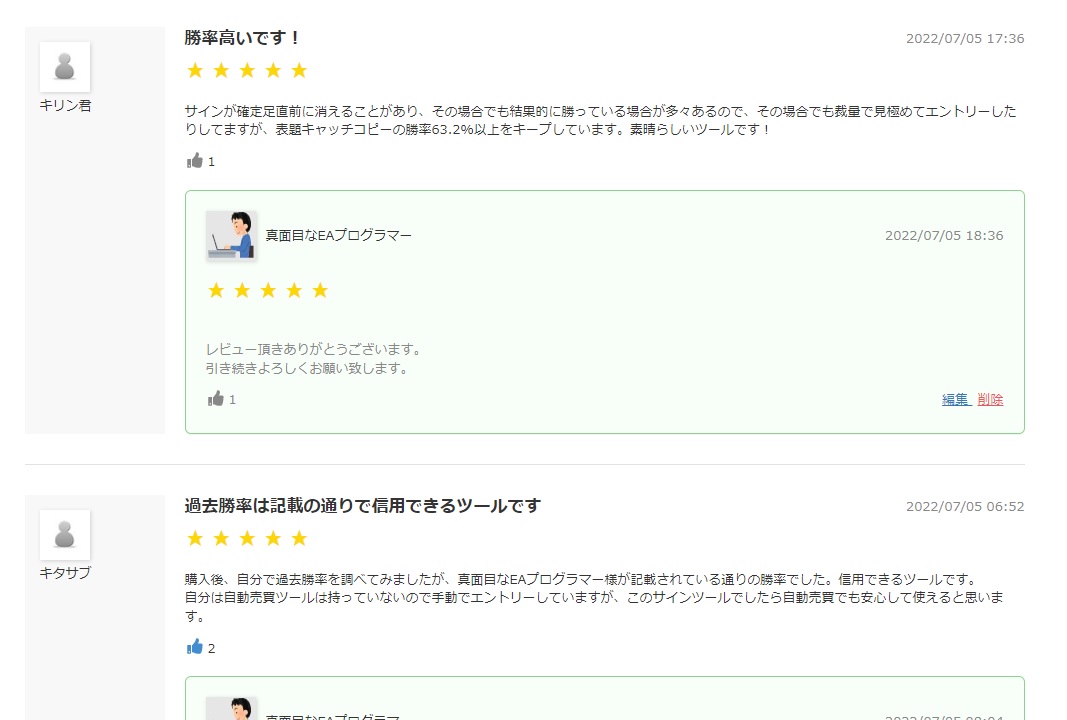
Task: Click the 2022/07/05 06:52 timestamp
Action: coord(964,507)
